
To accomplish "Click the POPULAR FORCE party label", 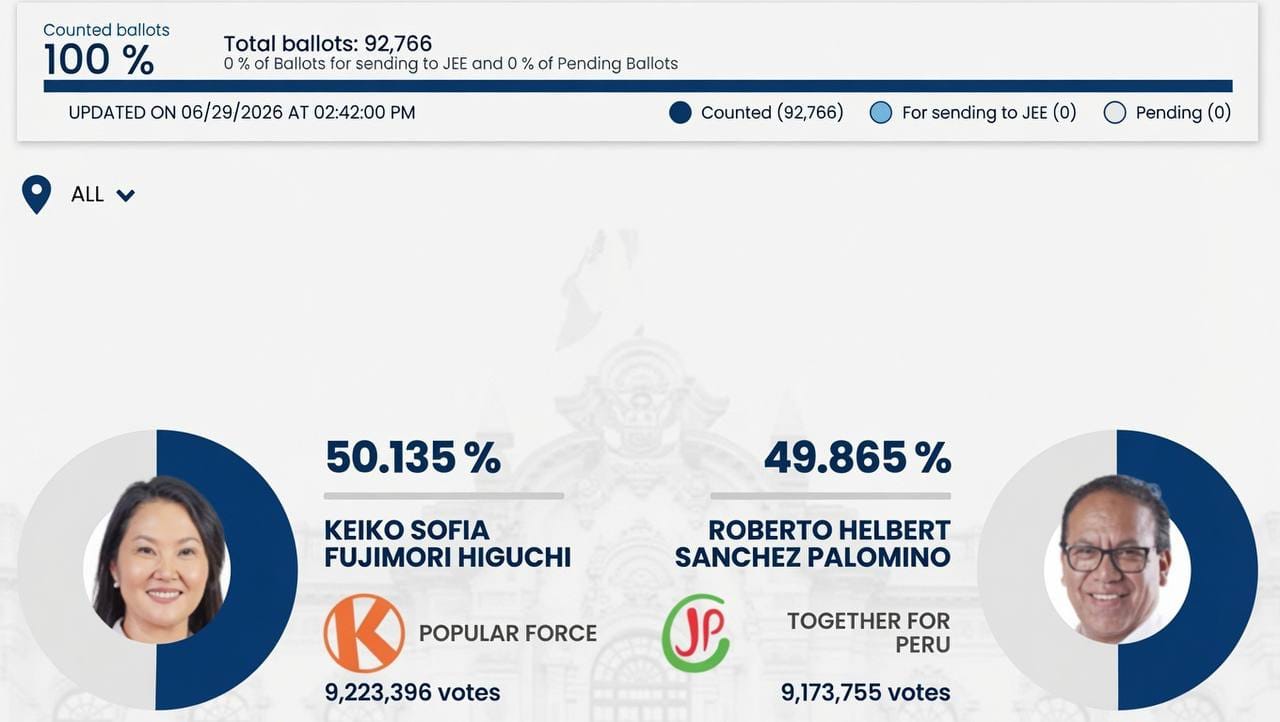I will [x=508, y=633].
